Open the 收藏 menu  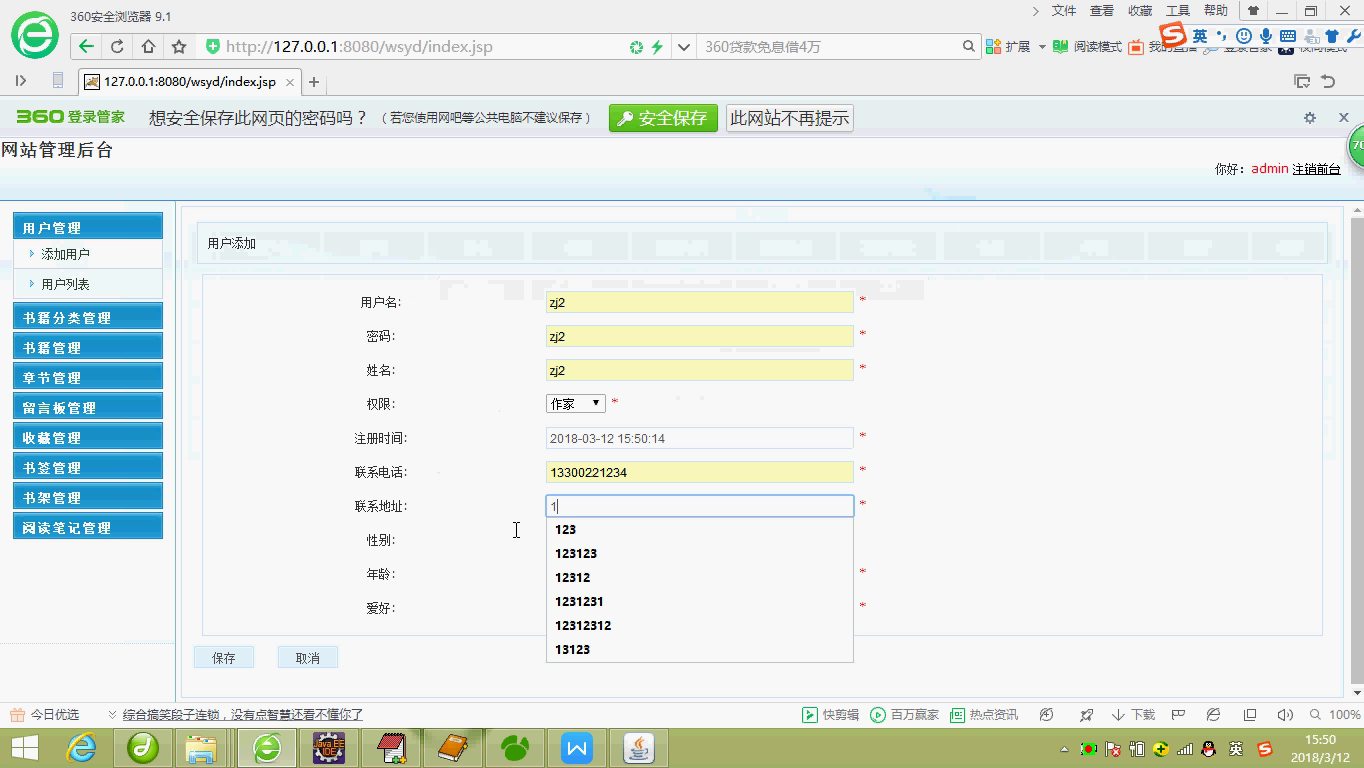[x=1140, y=11]
